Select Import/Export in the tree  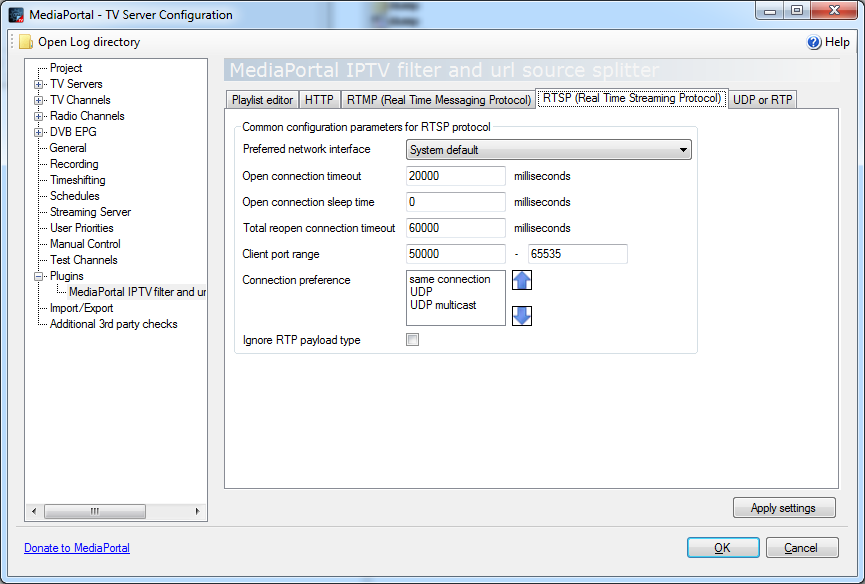82,308
